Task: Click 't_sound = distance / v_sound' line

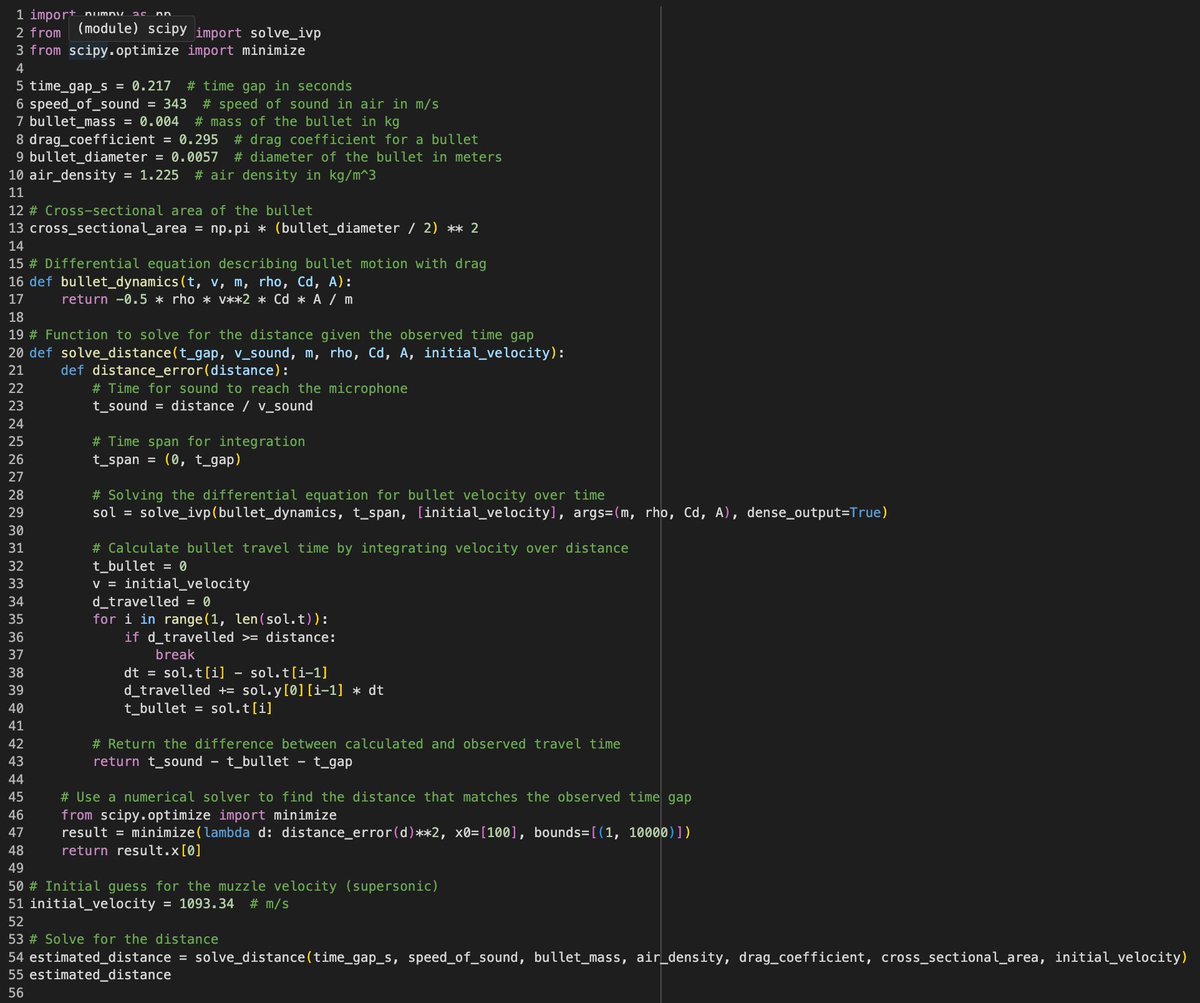Action: click(203, 406)
